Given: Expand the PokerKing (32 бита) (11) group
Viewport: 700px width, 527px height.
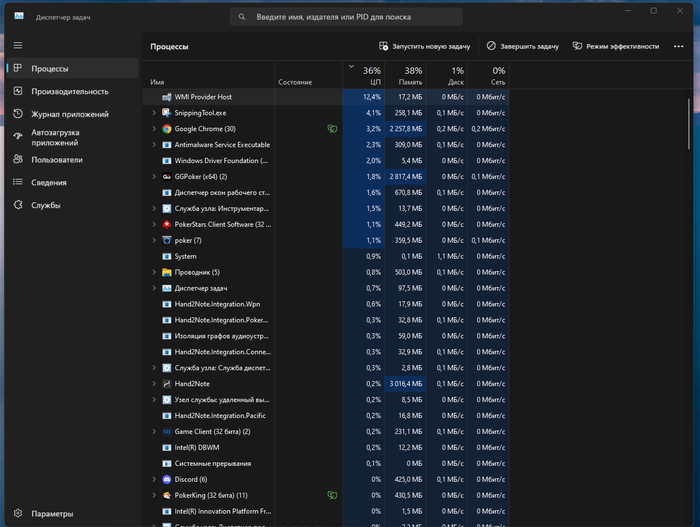Looking at the screenshot, I should coord(154,495).
